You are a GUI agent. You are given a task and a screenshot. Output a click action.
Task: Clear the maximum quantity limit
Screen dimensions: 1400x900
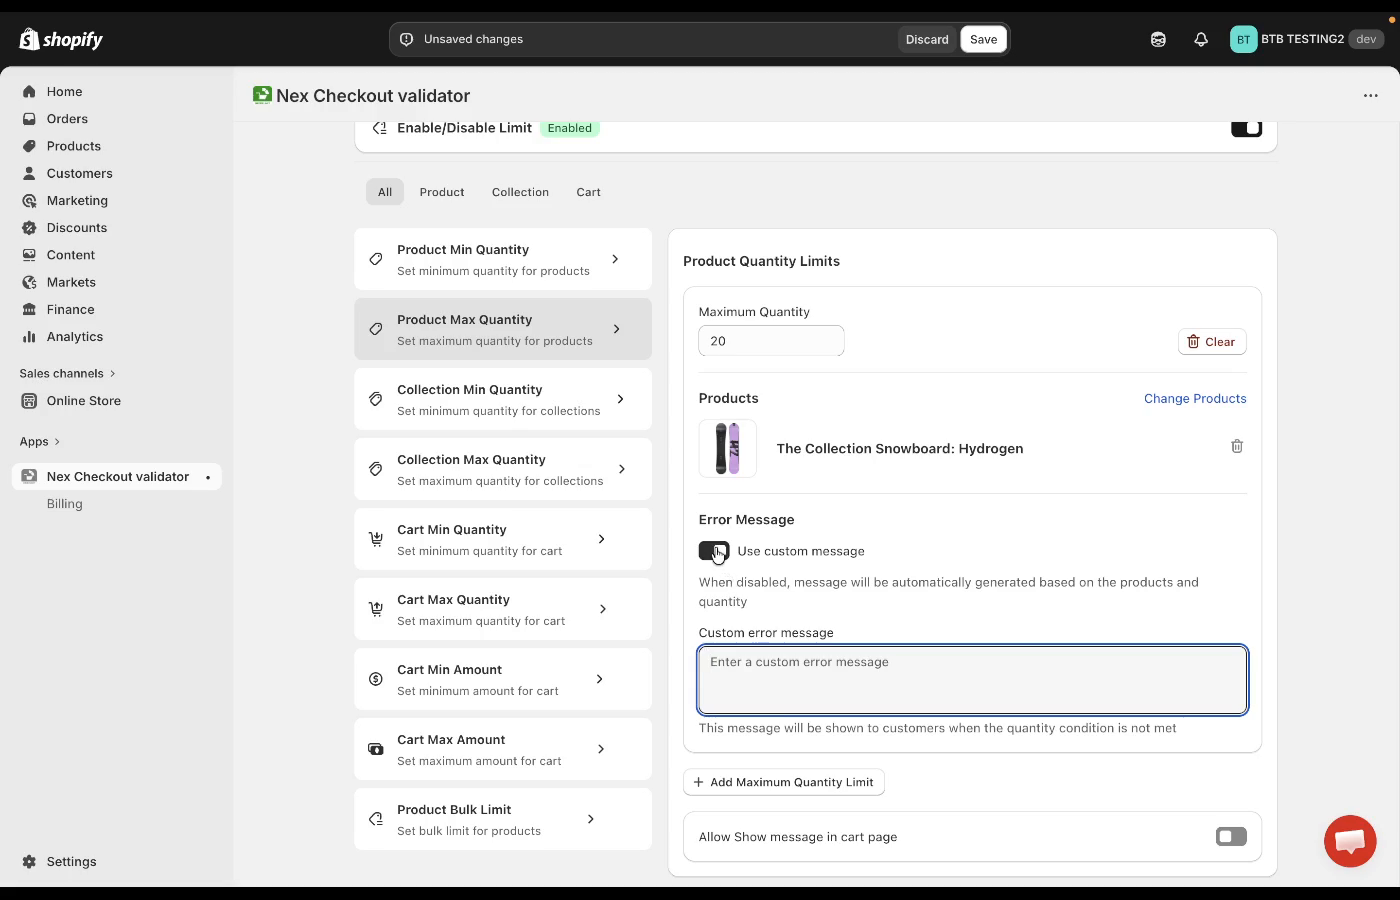pyautogui.click(x=1212, y=341)
